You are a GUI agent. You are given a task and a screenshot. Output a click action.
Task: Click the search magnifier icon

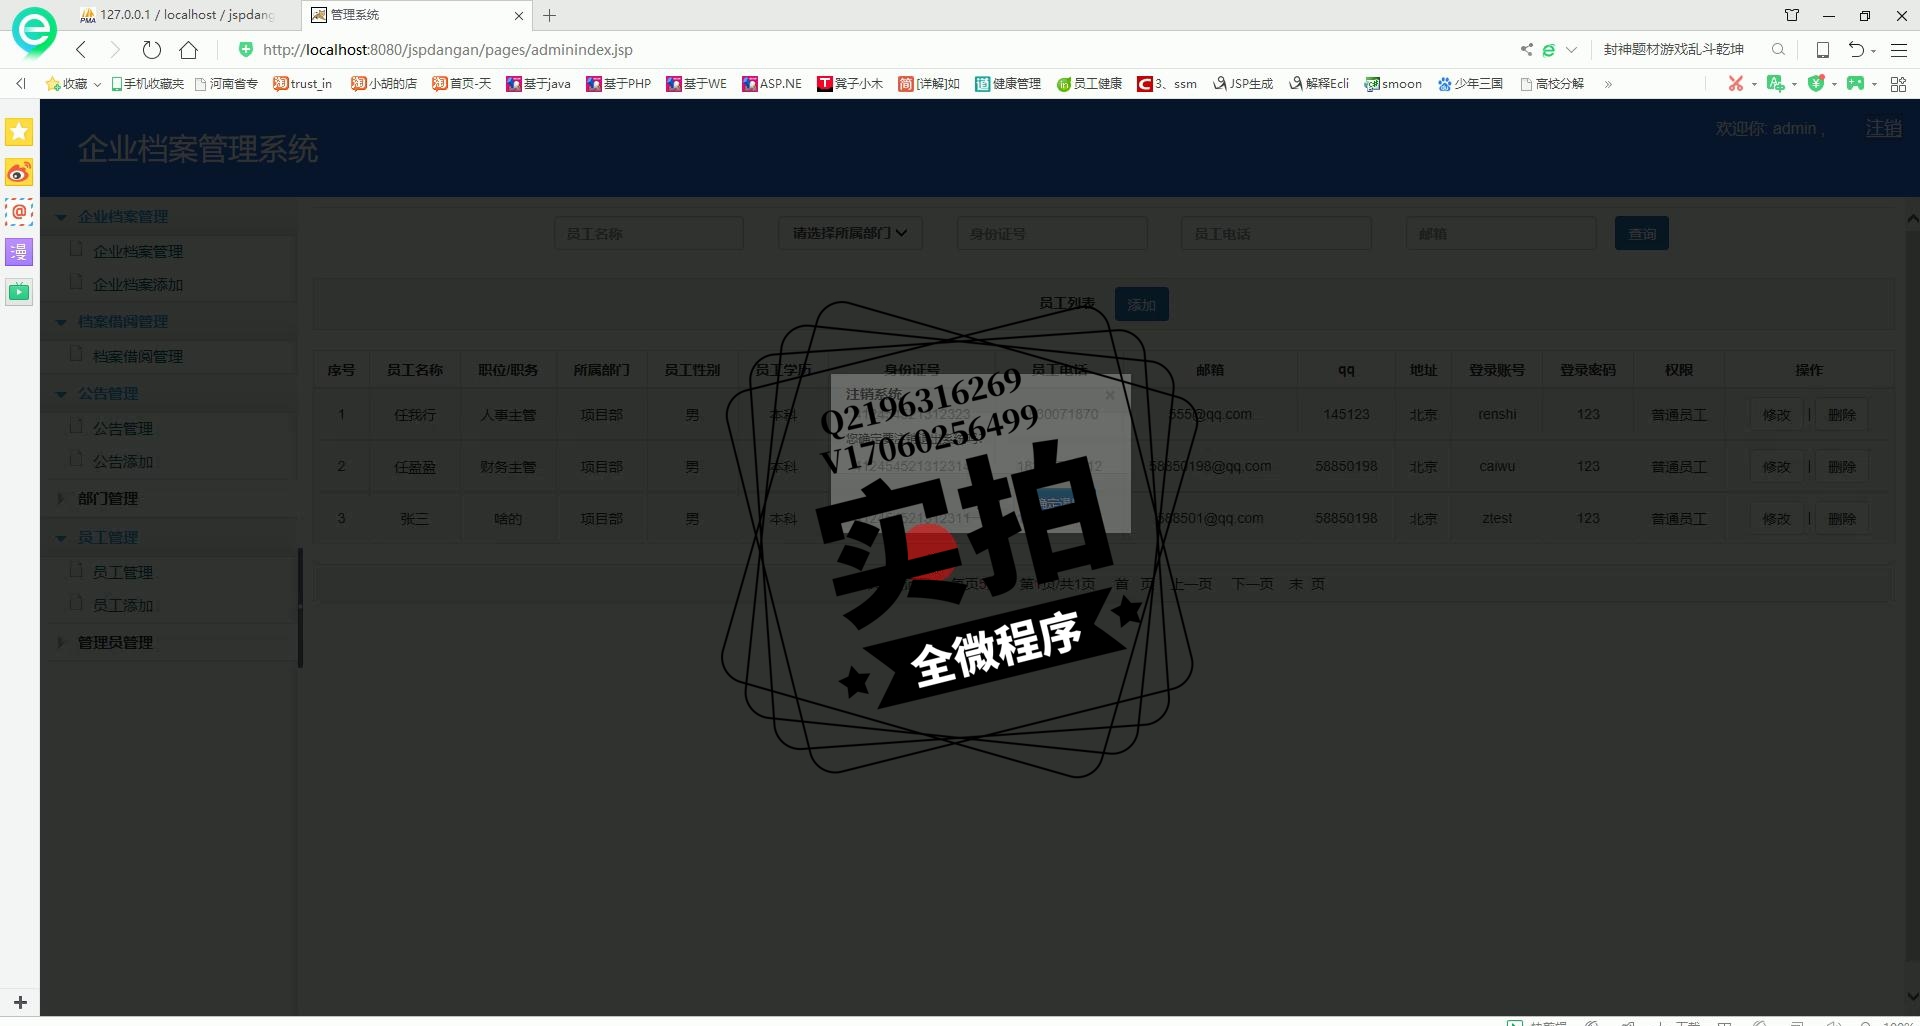[x=1778, y=49]
